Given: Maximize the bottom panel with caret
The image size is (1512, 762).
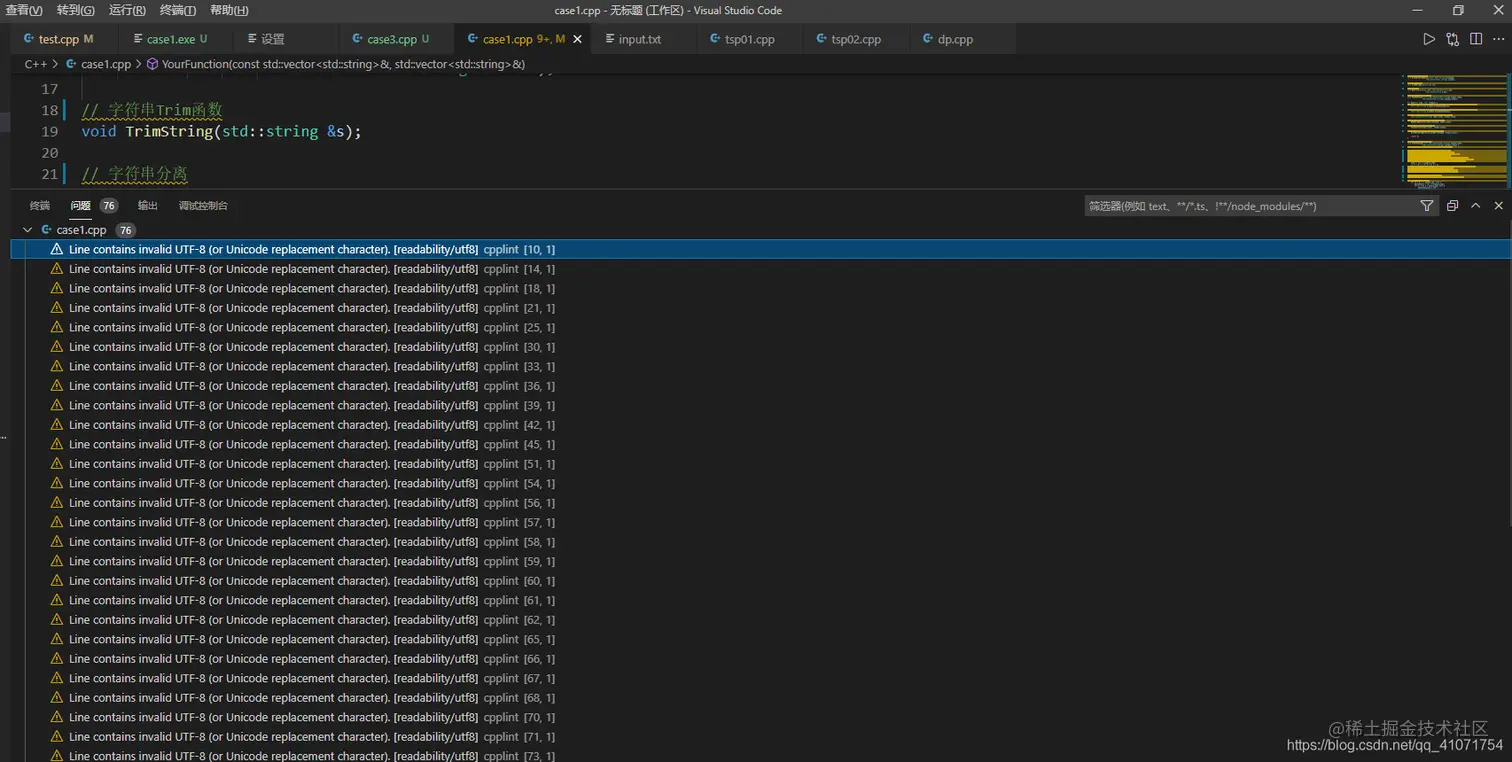Looking at the screenshot, I should point(1475,206).
